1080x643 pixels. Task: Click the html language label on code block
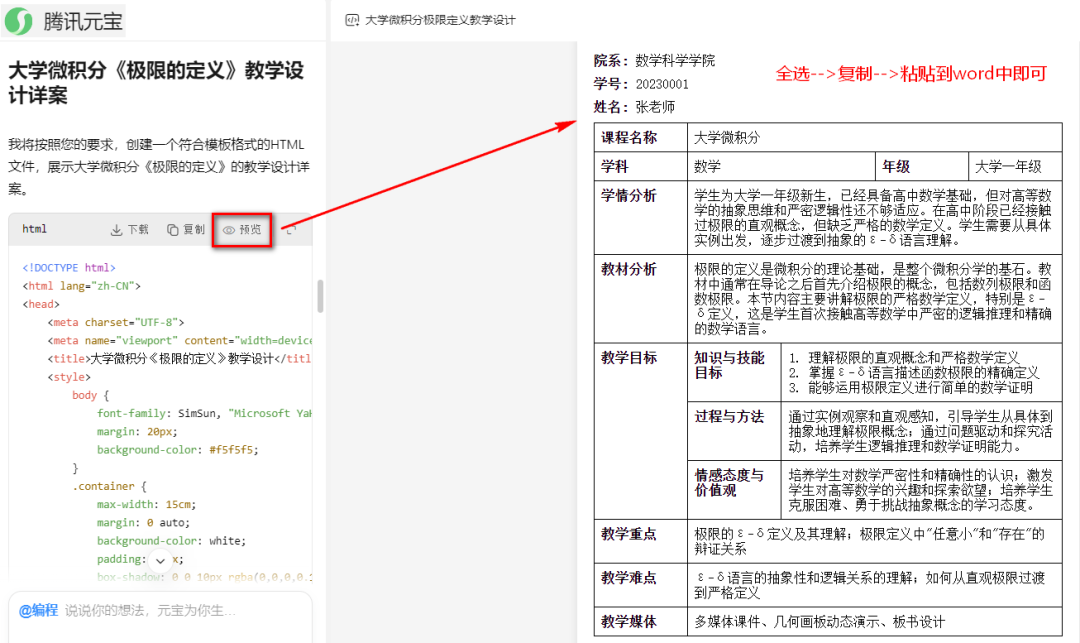(33, 229)
